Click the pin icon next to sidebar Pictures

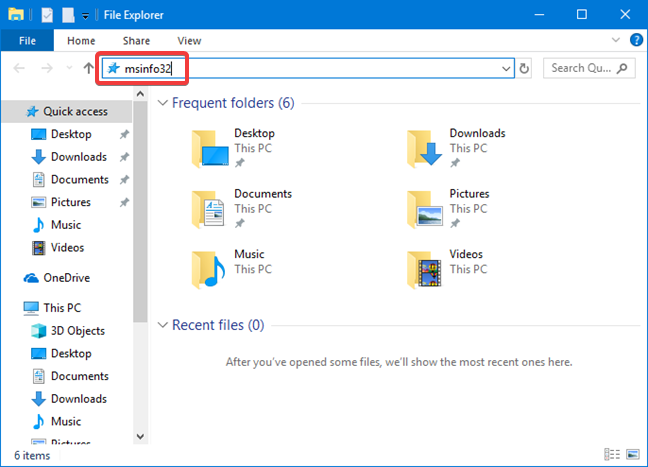pyautogui.click(x=124, y=203)
